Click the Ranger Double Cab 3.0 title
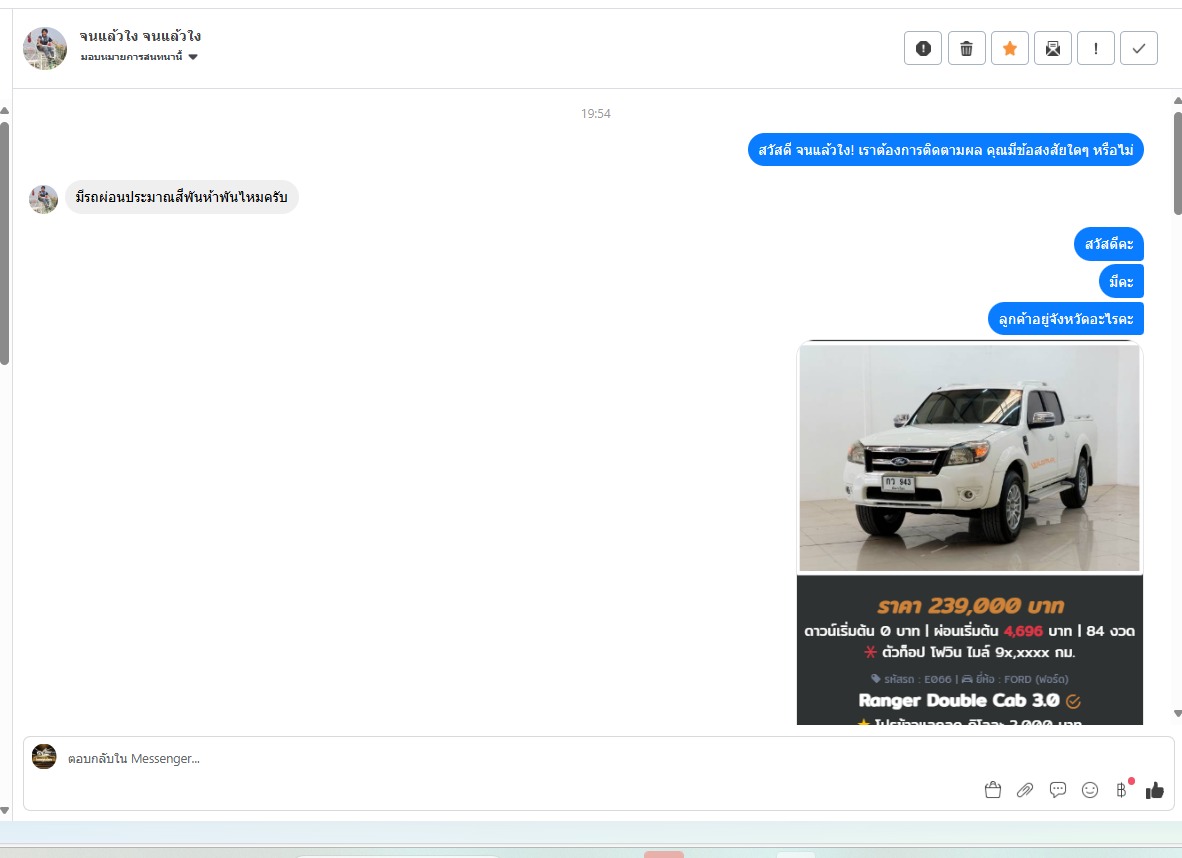 pyautogui.click(x=959, y=700)
